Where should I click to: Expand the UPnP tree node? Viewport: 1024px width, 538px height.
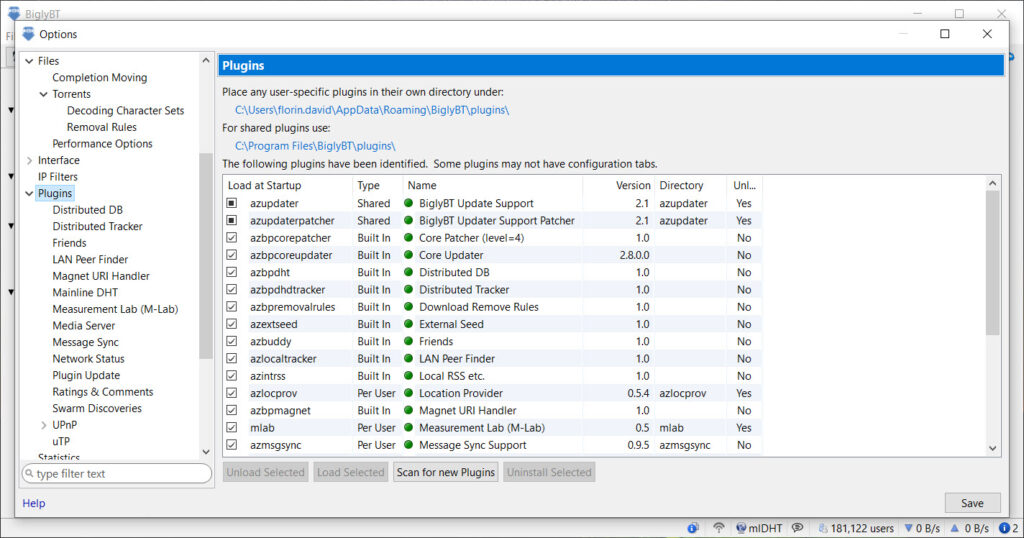43,425
